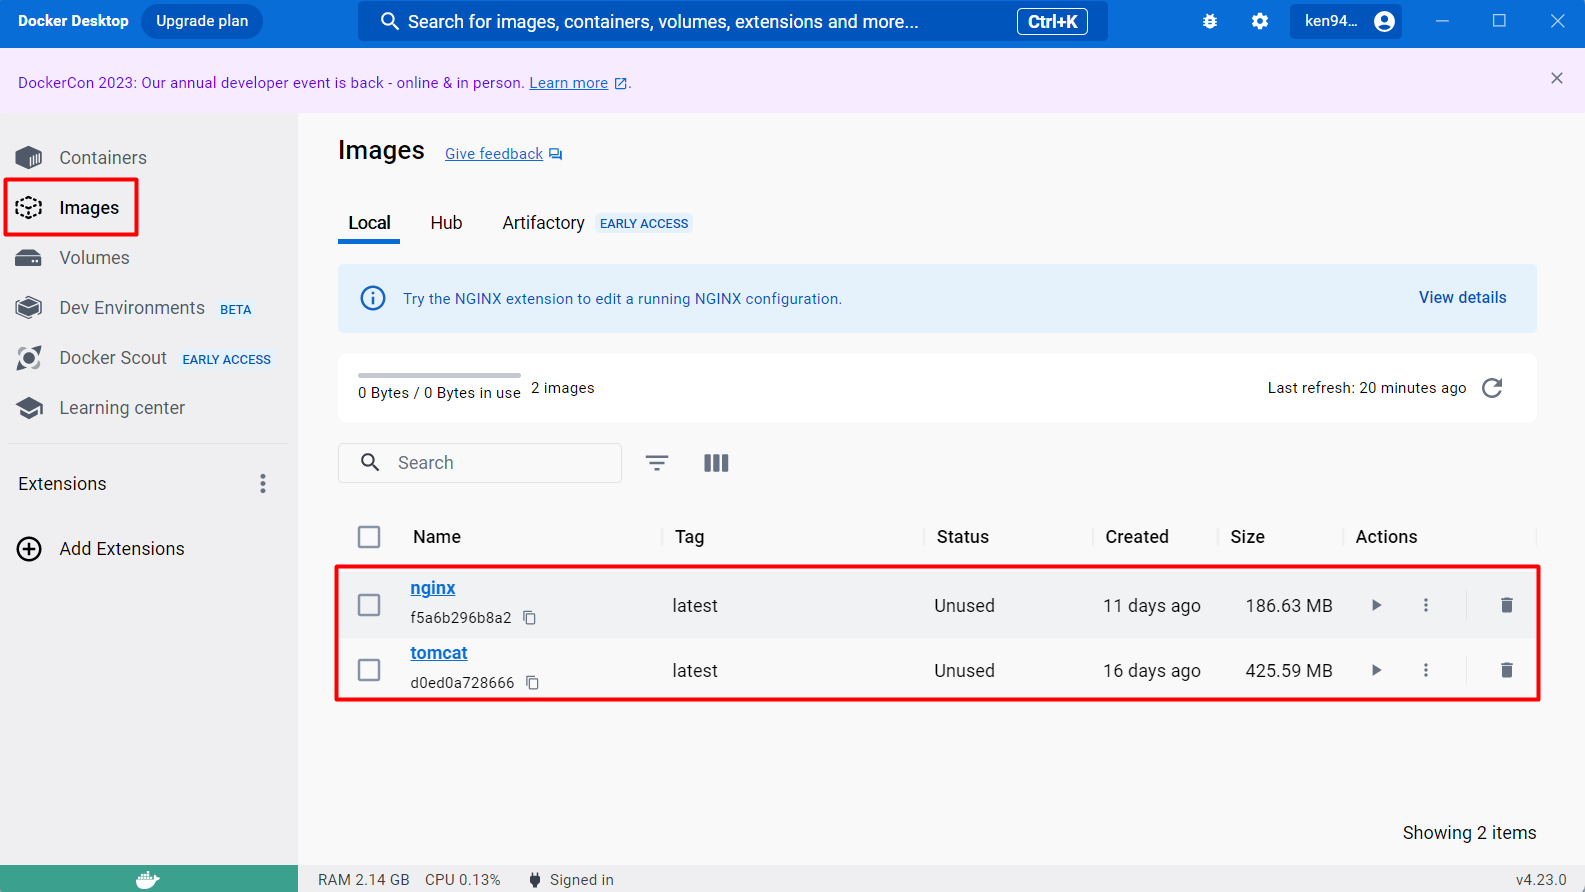
Task: Open troubleshoot bug icon in header
Action: (x=1210, y=21)
